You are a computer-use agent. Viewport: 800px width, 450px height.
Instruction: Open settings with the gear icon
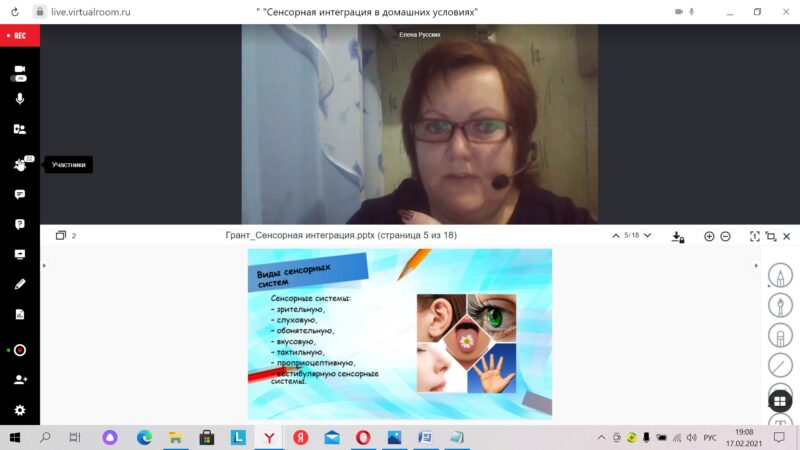coord(19,410)
